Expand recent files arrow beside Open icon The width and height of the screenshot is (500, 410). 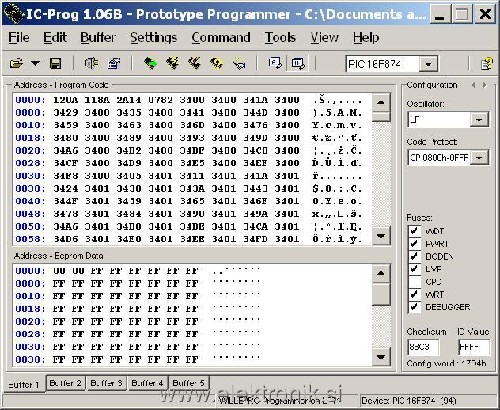(x=35, y=63)
